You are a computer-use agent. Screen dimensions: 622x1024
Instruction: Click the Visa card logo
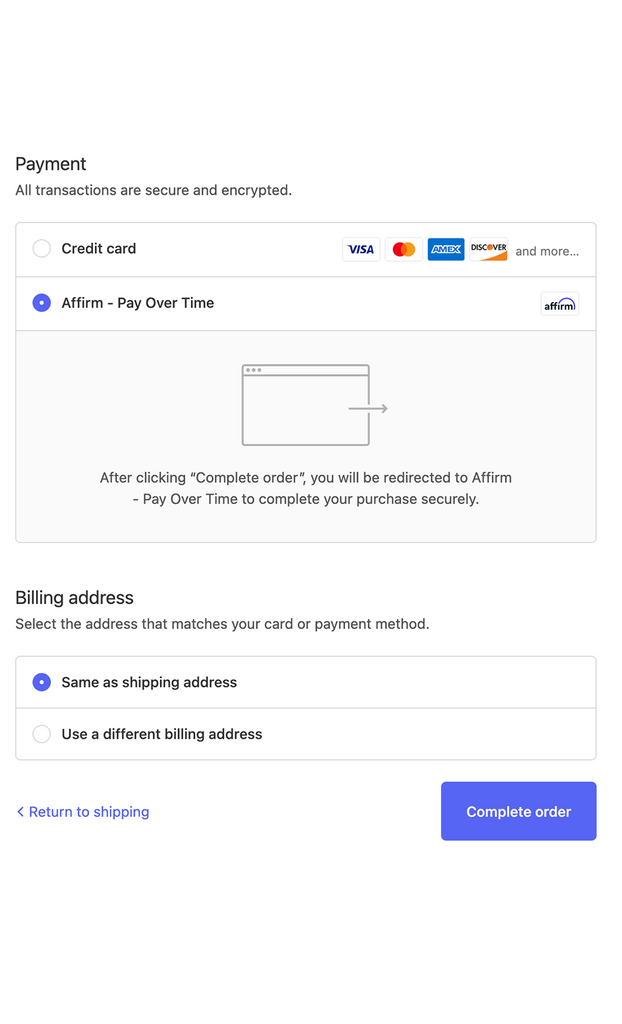point(361,250)
